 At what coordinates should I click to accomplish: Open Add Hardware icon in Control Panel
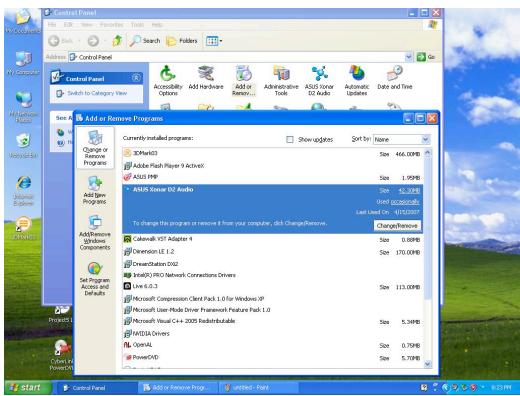click(206, 78)
